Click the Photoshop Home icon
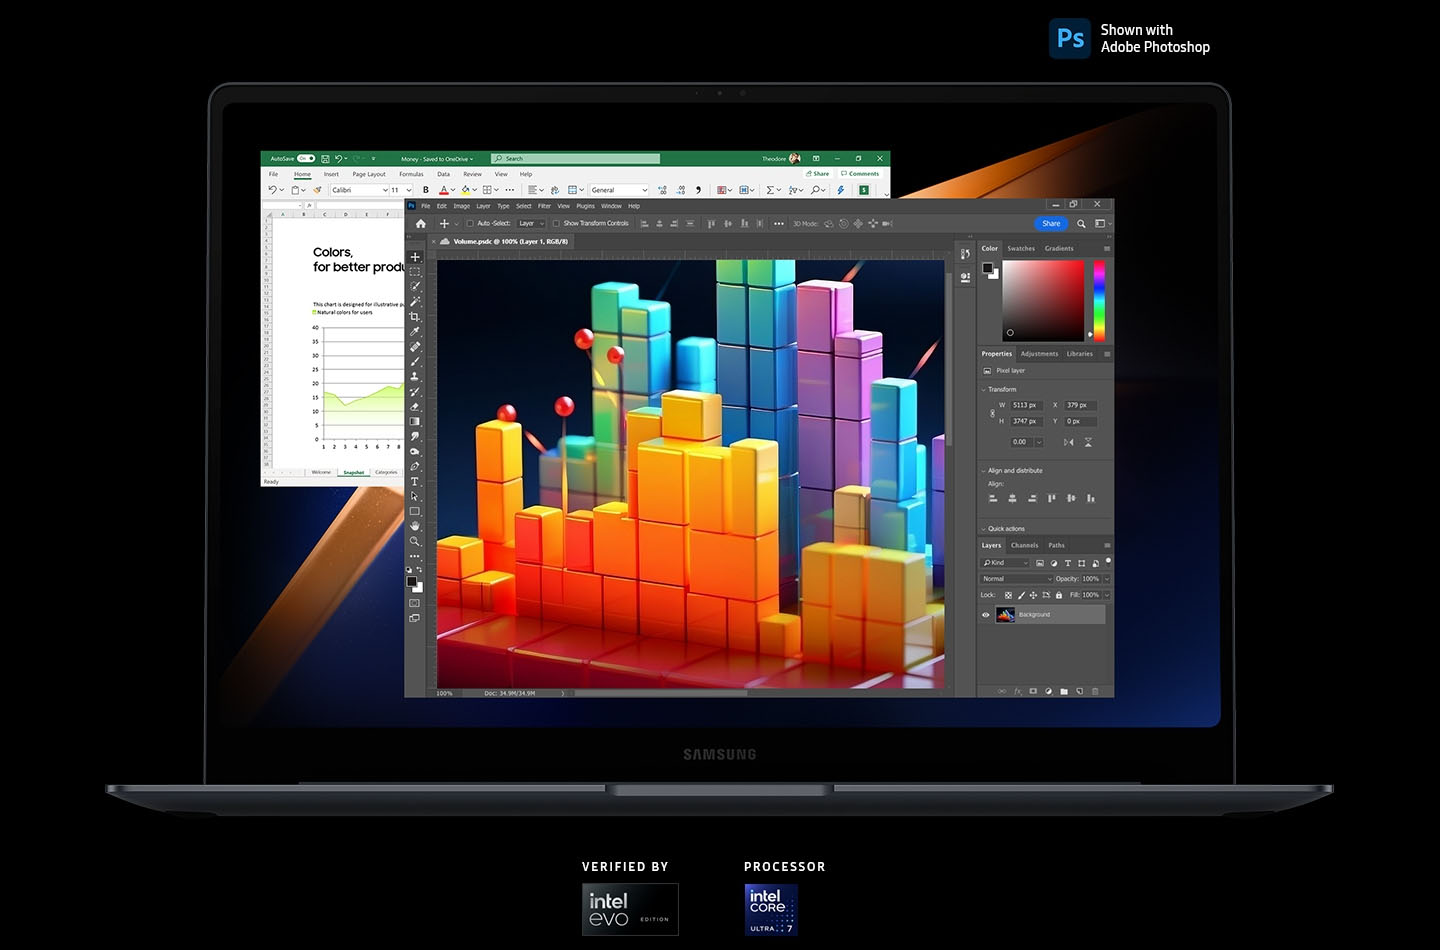Screen dimensions: 1440x950 coord(421,224)
